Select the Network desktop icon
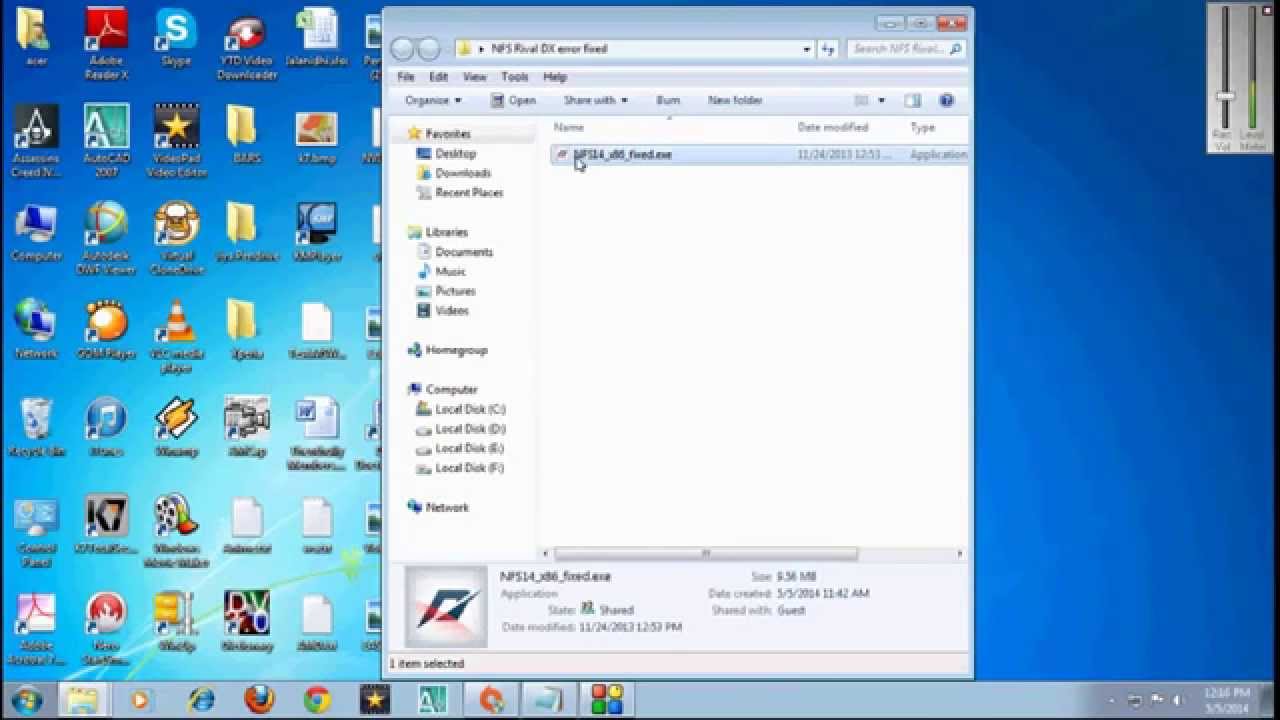The width and height of the screenshot is (1280, 720). pyautogui.click(x=36, y=330)
